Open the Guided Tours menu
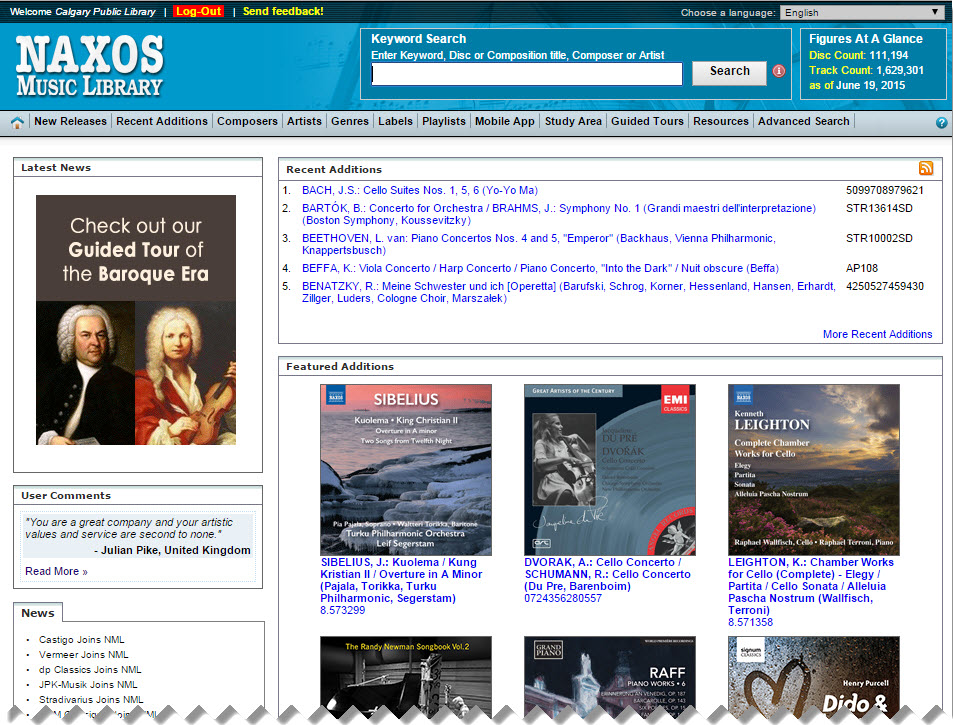The width and height of the screenshot is (953, 725). [647, 122]
